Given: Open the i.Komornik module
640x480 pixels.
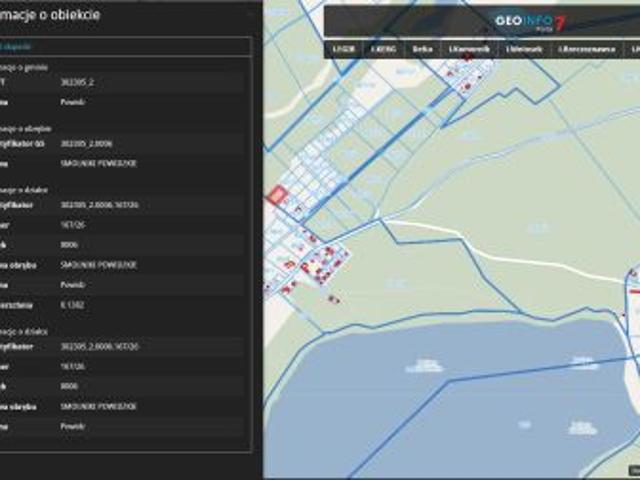Looking at the screenshot, I should [x=468, y=48].
